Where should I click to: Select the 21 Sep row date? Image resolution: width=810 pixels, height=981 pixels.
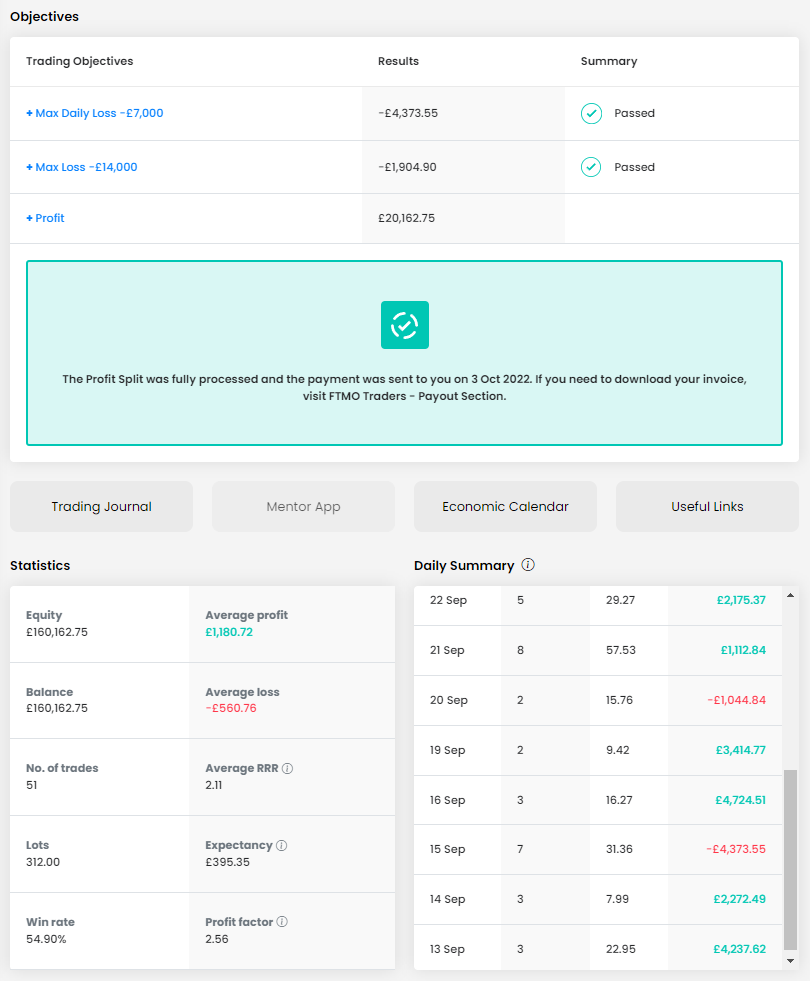pyautogui.click(x=447, y=650)
